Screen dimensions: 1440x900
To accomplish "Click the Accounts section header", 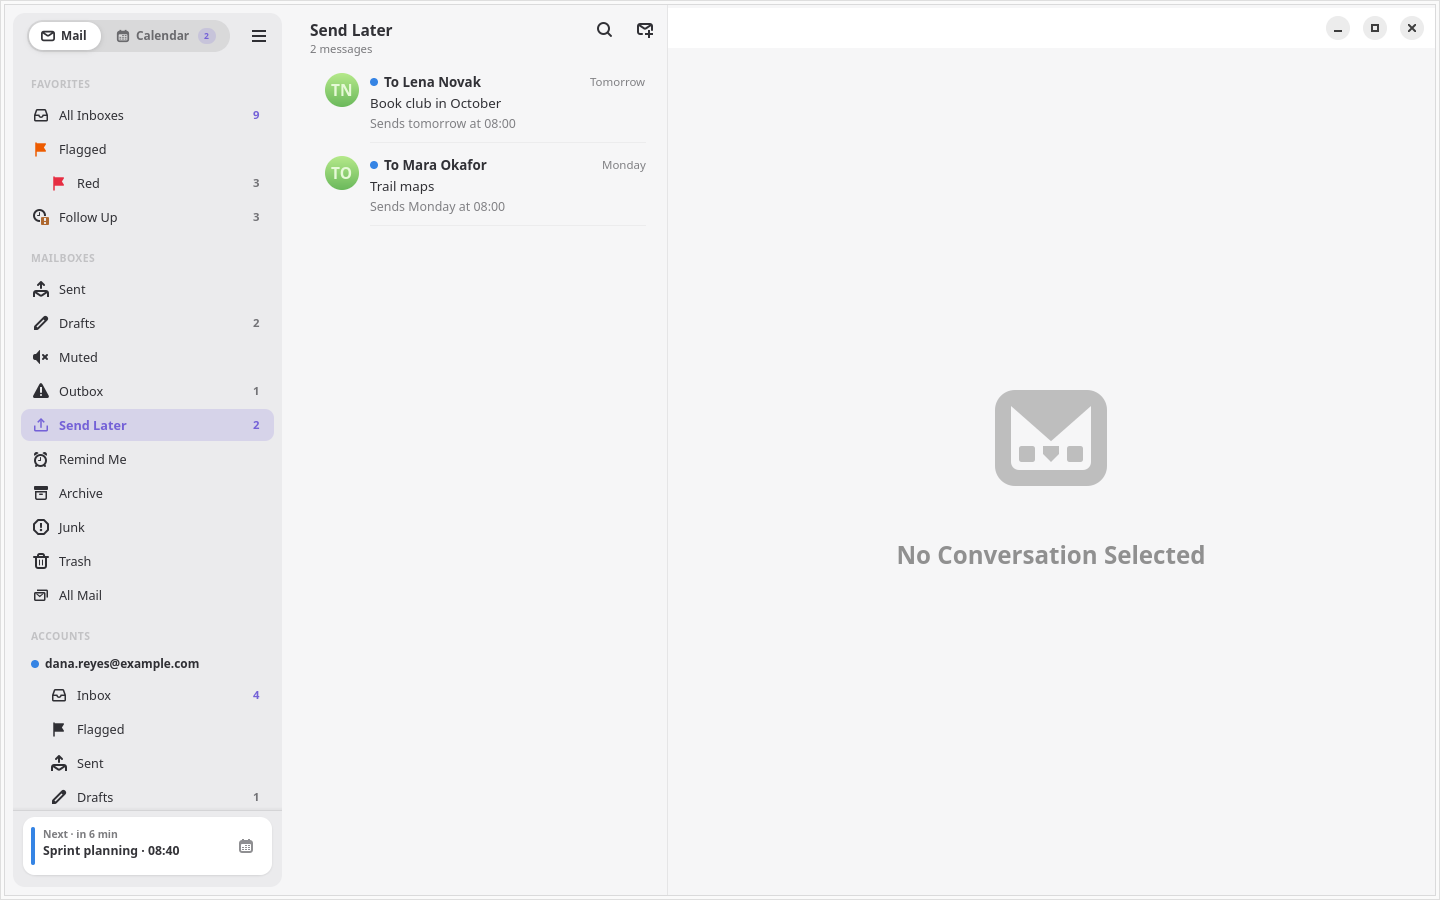I will (60, 636).
